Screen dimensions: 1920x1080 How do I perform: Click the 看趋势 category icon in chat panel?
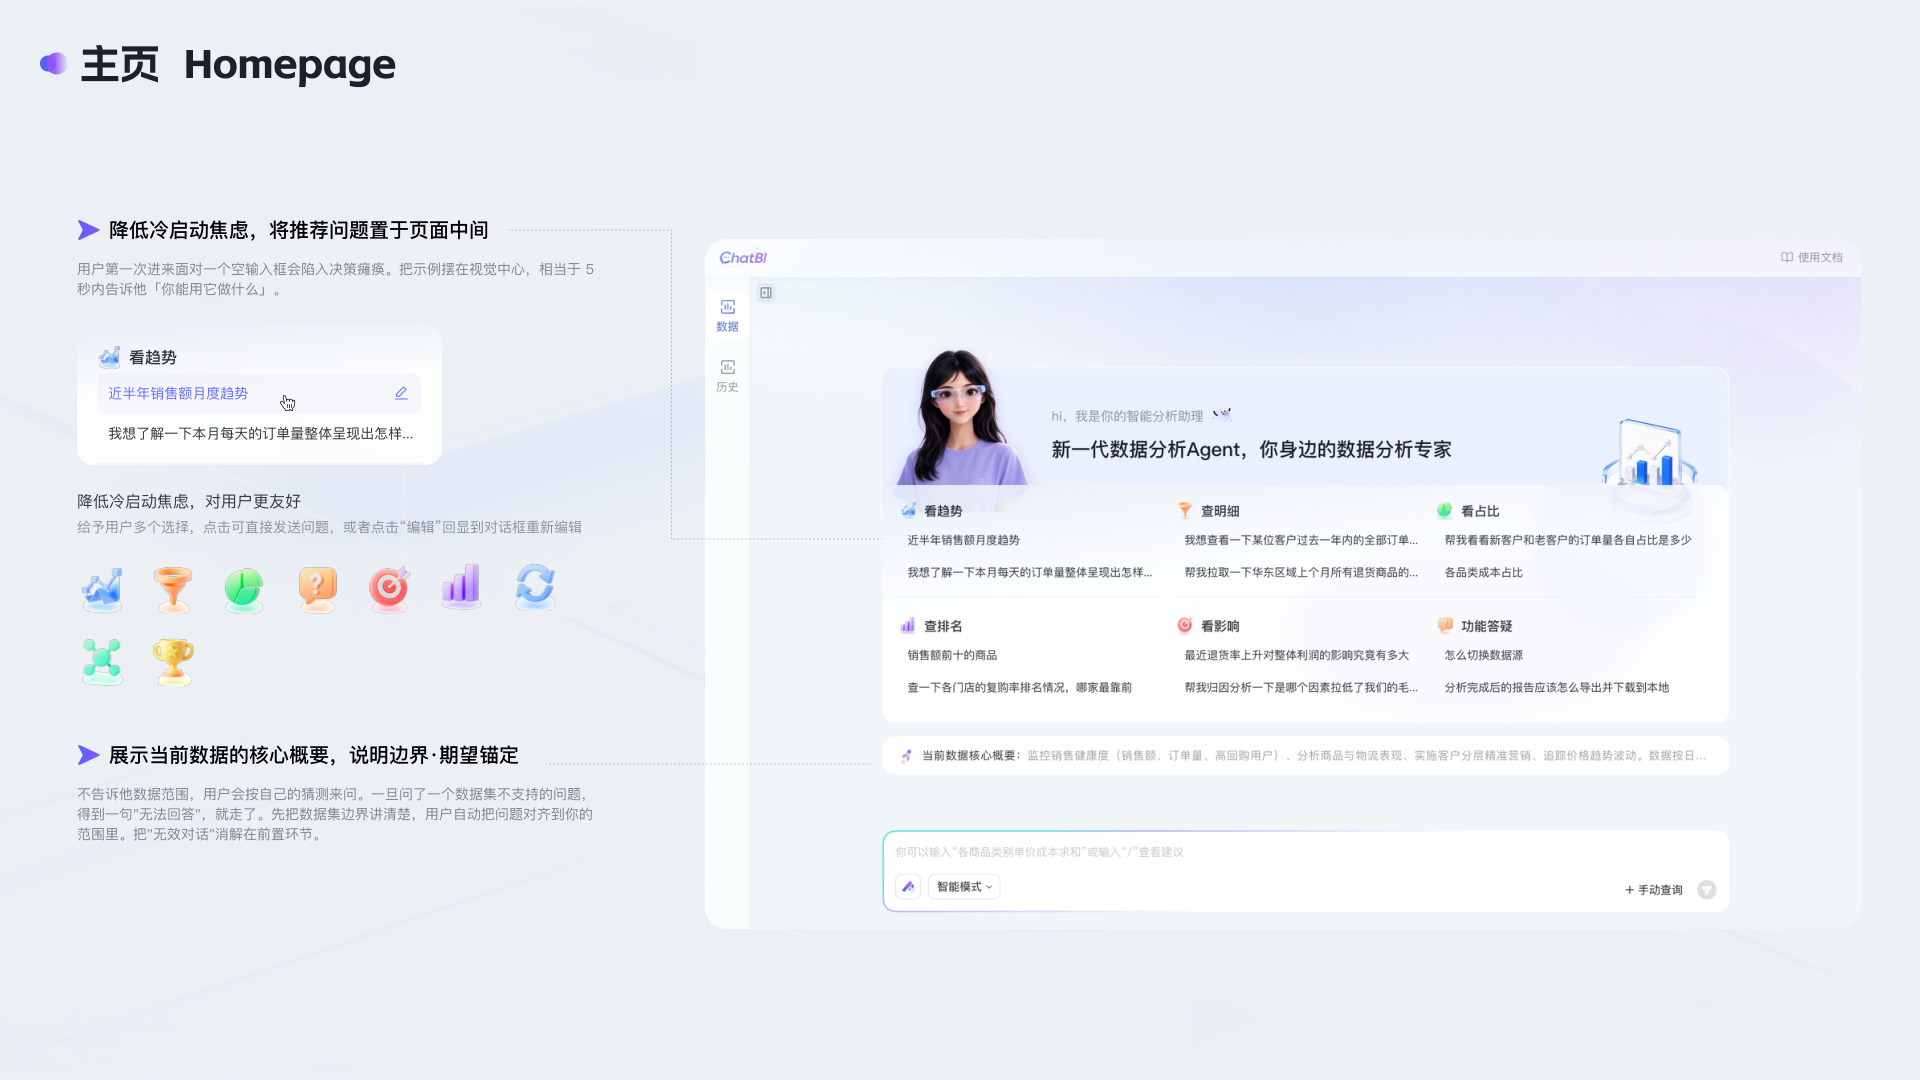908,511
